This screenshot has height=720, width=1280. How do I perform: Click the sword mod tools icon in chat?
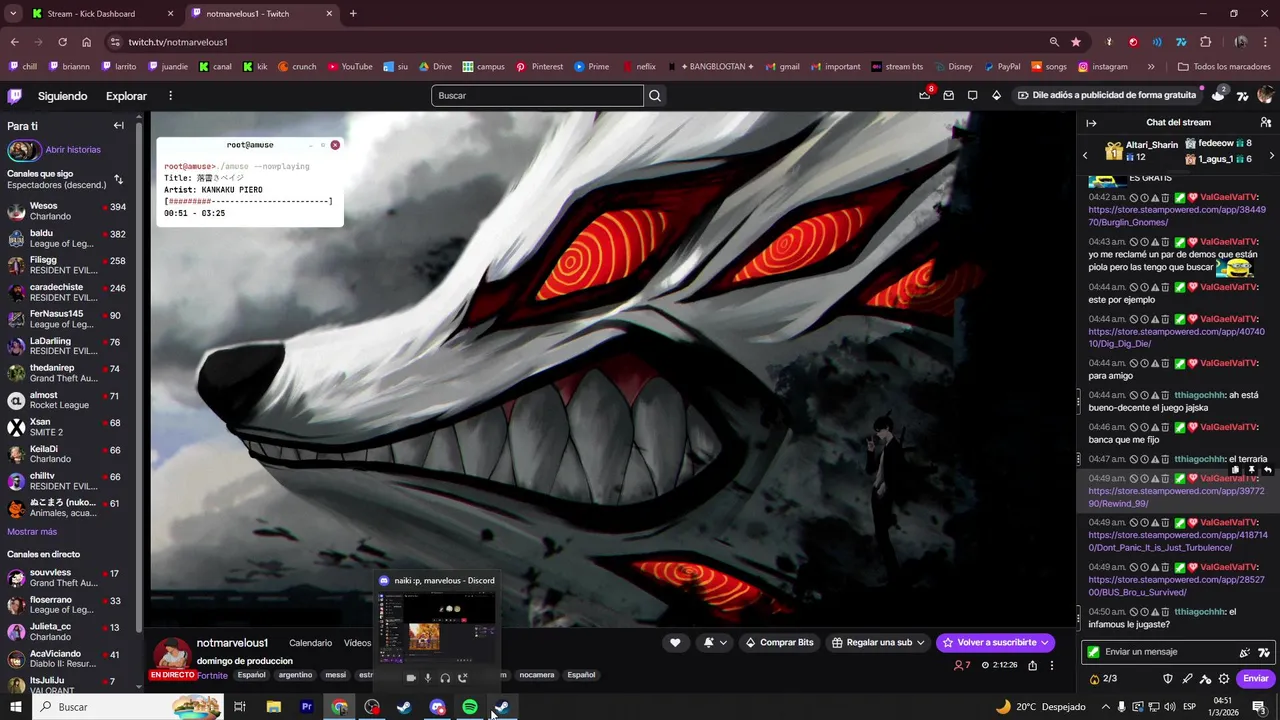(x=1187, y=679)
